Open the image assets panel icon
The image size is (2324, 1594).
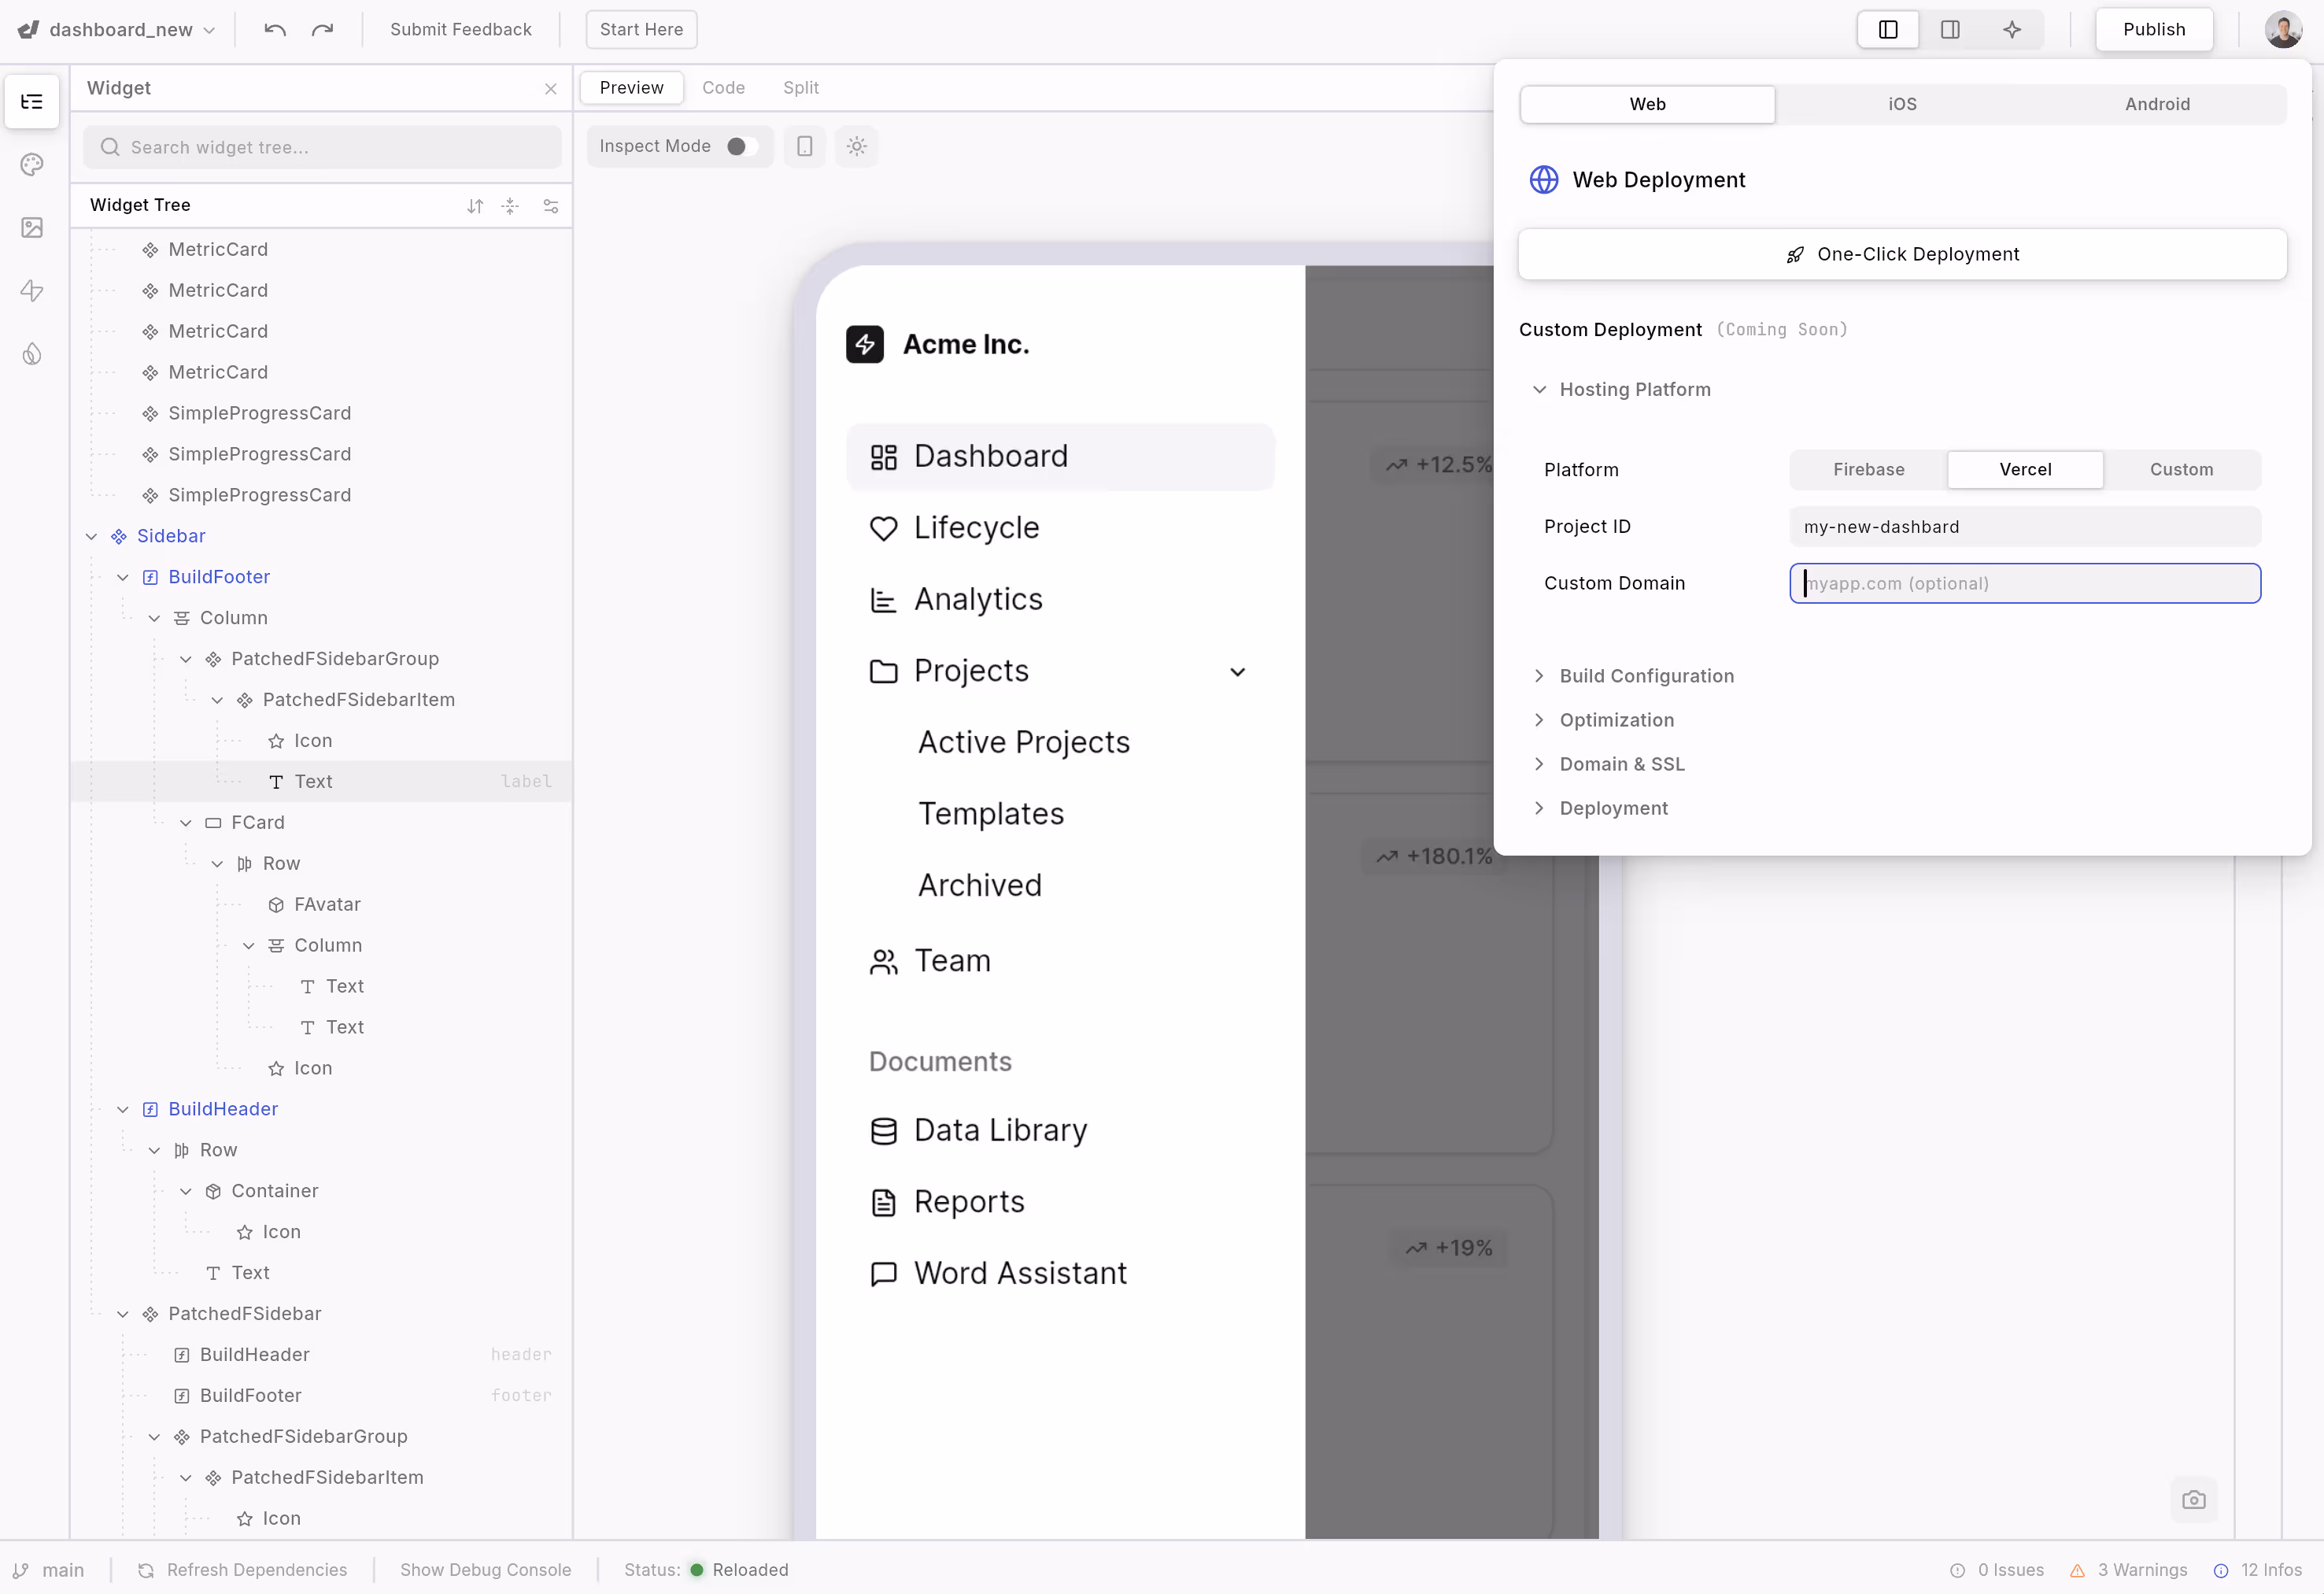click(x=32, y=228)
